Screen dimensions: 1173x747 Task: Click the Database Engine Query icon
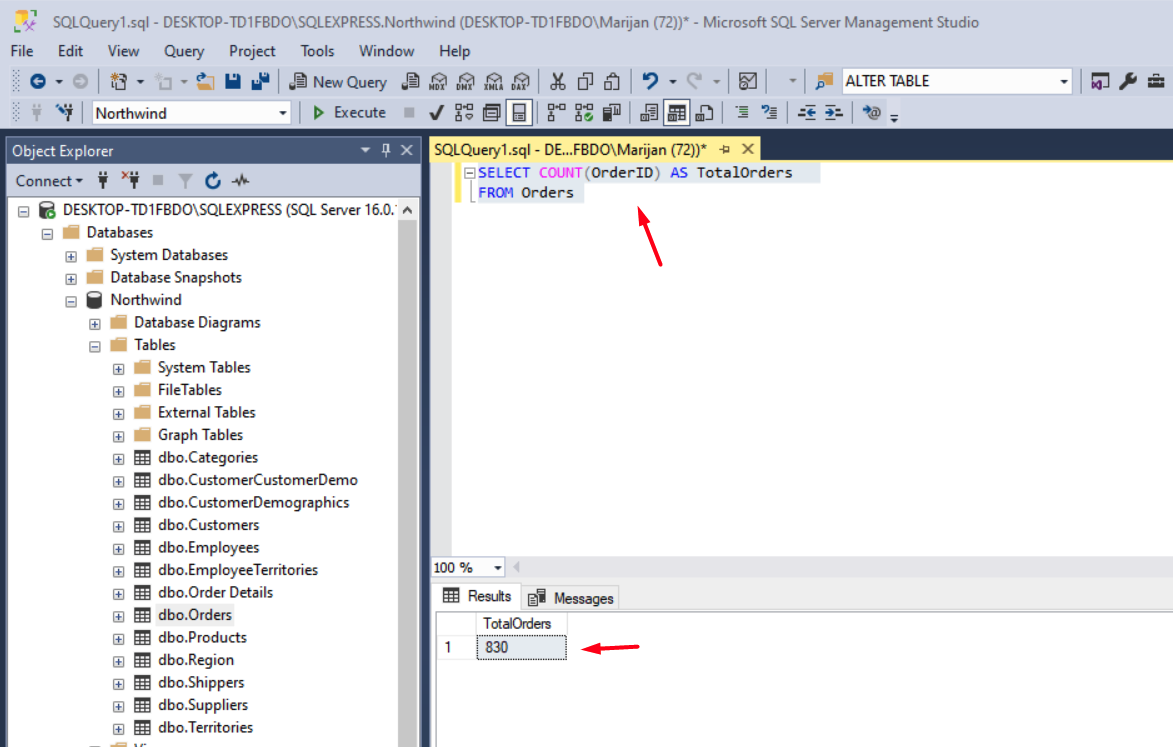tap(410, 82)
